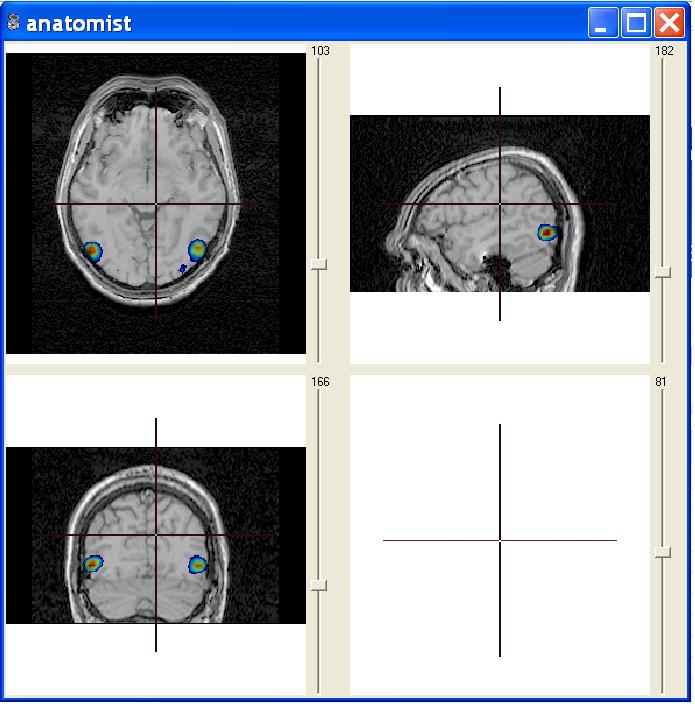Click the crosshair intersection in sagittal view
The height and width of the screenshot is (704, 695).
click(x=500, y=204)
